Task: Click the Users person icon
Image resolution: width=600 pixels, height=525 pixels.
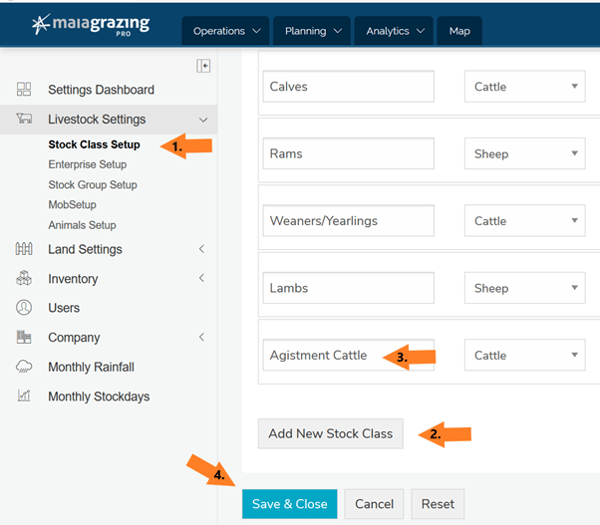Action: pos(24,308)
